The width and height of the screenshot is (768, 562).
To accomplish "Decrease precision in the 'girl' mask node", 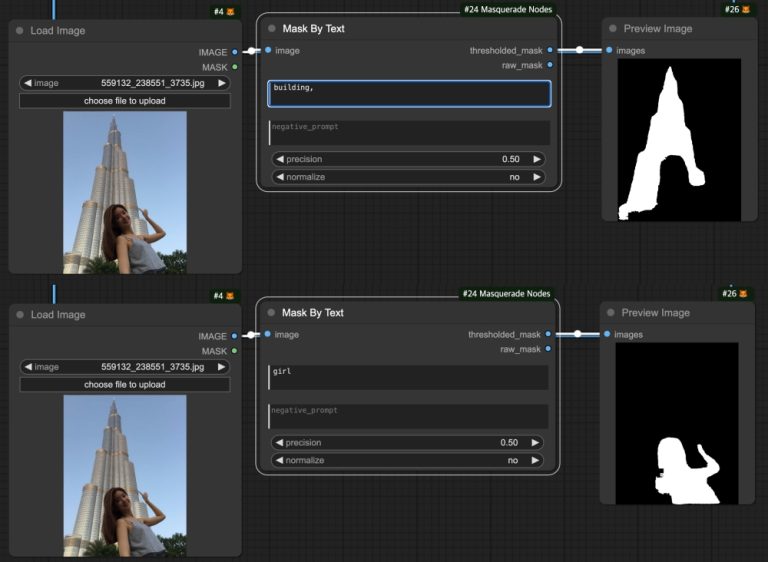I will pos(279,442).
